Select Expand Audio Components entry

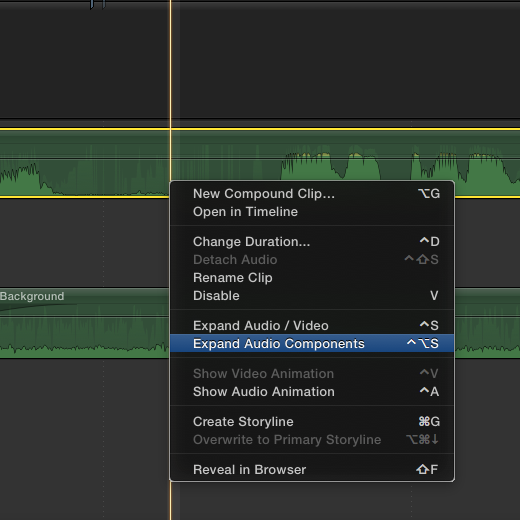click(x=312, y=343)
